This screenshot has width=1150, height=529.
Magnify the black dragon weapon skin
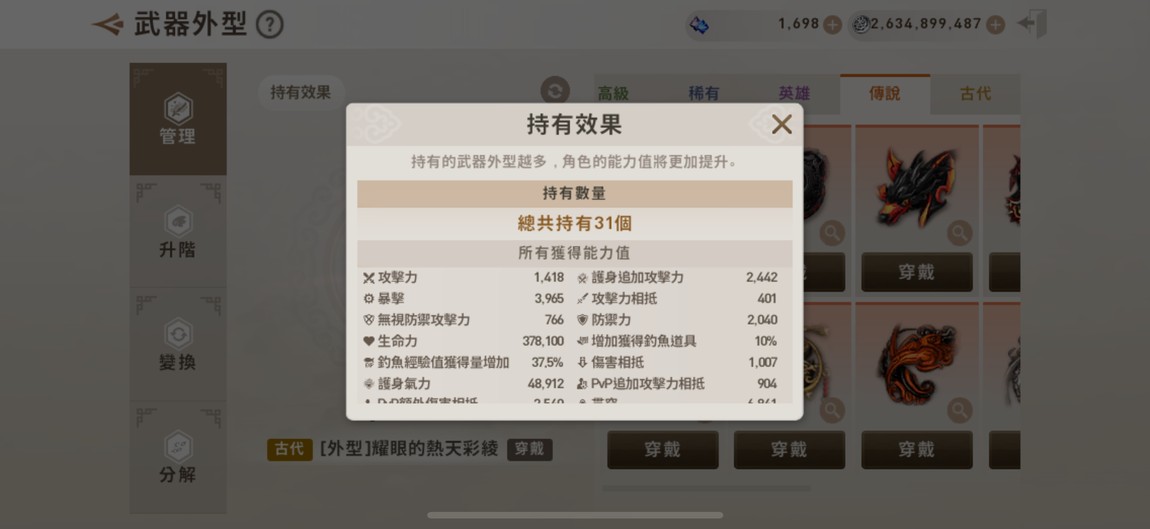click(959, 233)
